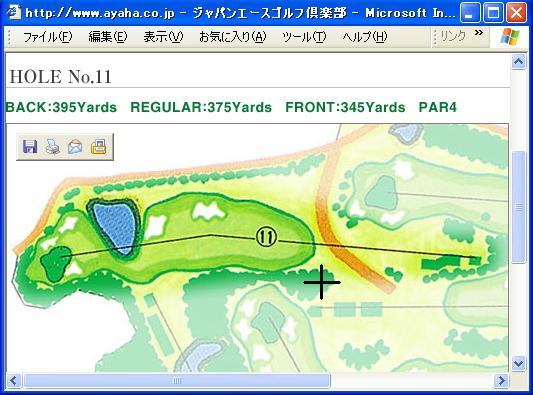
Task: Click the BACK:395Yards text
Action: 61,107
